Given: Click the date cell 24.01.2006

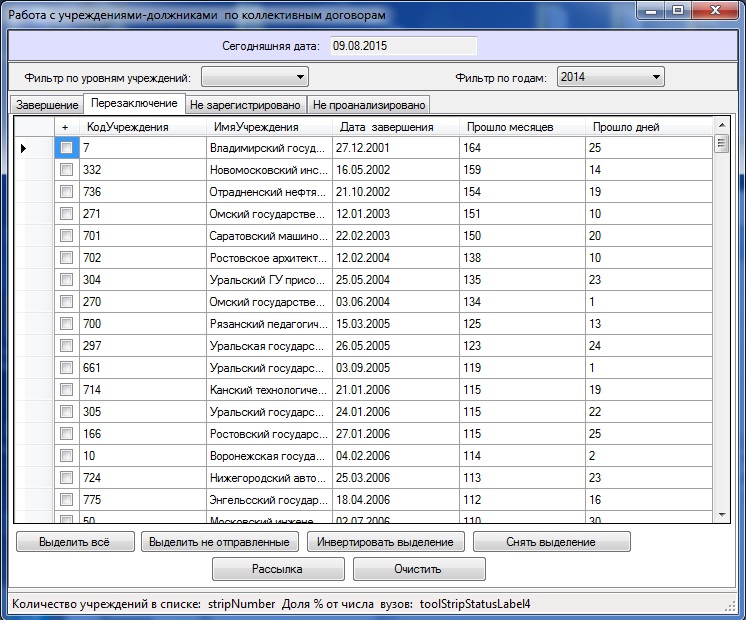Looking at the screenshot, I should pos(396,412).
